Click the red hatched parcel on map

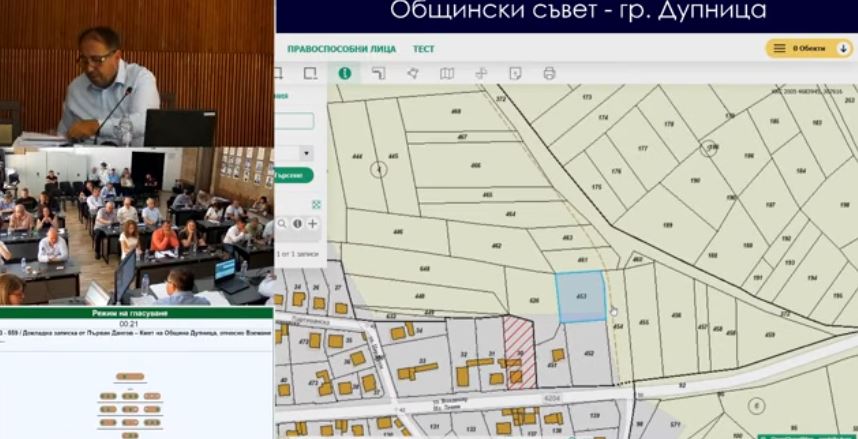[x=519, y=353]
